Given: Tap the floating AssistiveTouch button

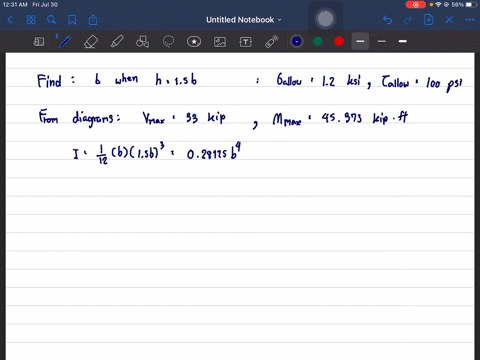Looking at the screenshot, I should coord(325,19).
